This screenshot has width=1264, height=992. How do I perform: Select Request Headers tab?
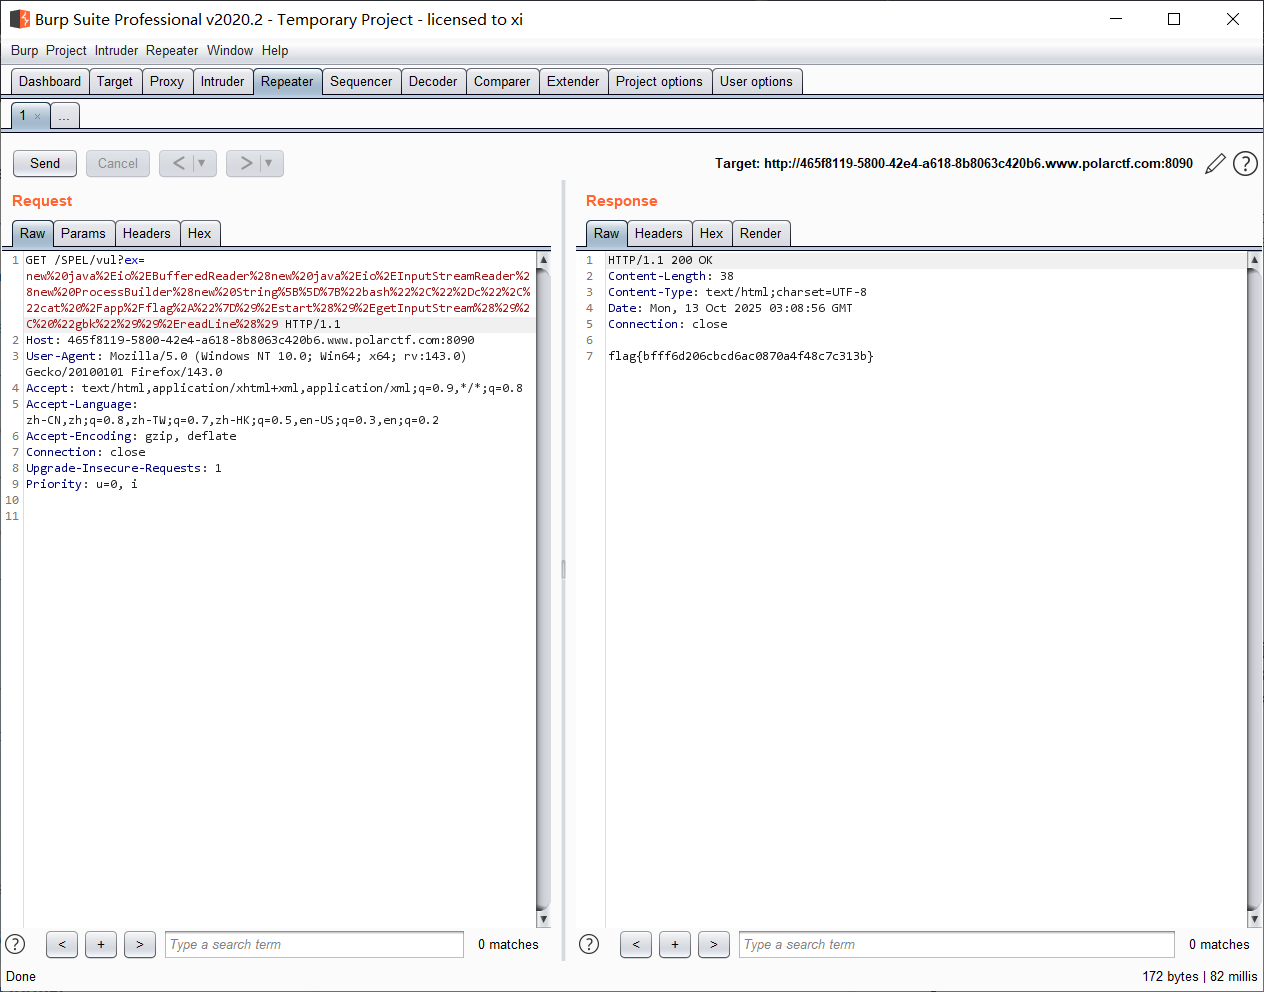pos(147,234)
